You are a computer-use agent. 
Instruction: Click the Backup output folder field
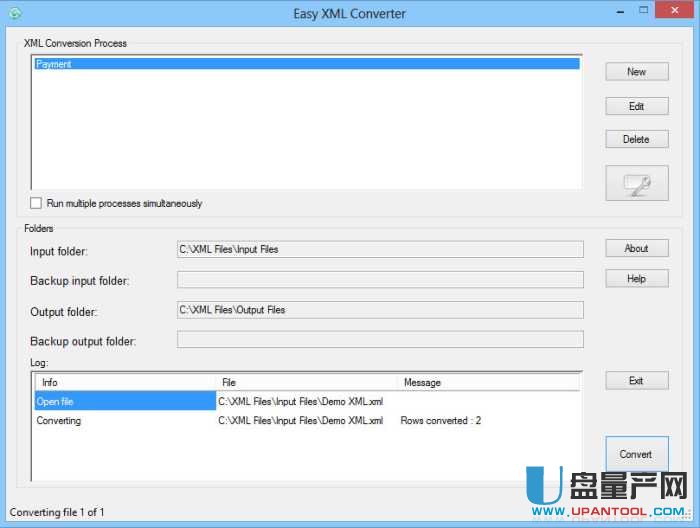(x=380, y=340)
